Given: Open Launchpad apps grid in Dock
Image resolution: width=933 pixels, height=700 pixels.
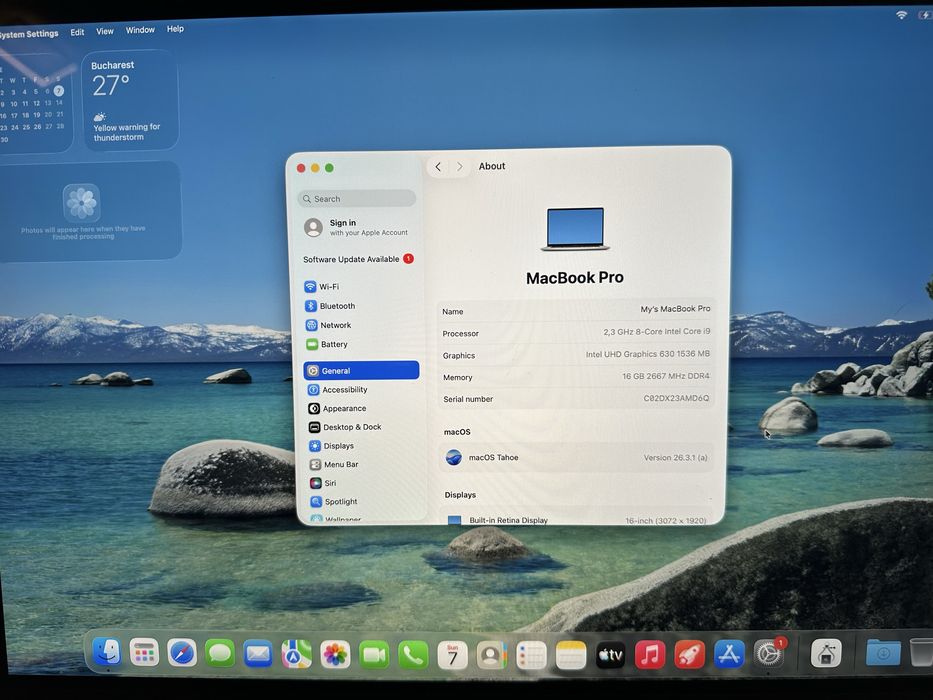Looking at the screenshot, I should point(145,653).
